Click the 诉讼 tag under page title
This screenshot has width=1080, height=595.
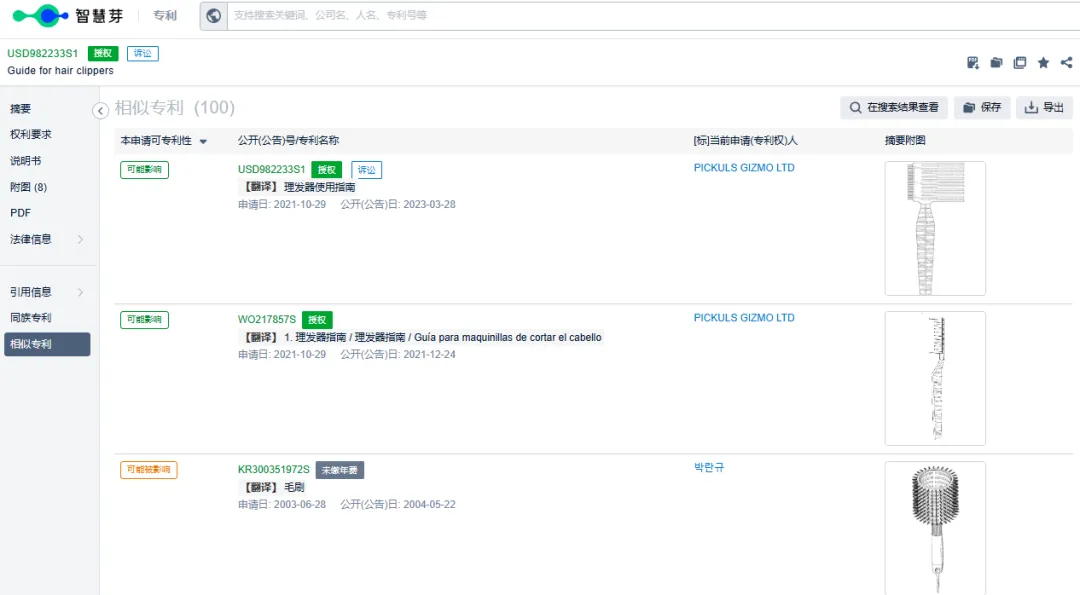tap(143, 54)
